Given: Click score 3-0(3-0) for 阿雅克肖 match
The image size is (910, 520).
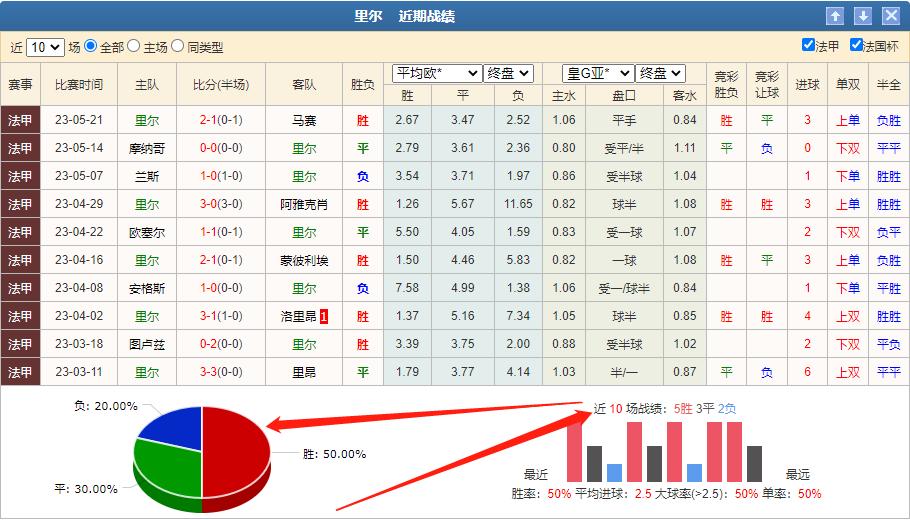Looking at the screenshot, I should tap(221, 204).
